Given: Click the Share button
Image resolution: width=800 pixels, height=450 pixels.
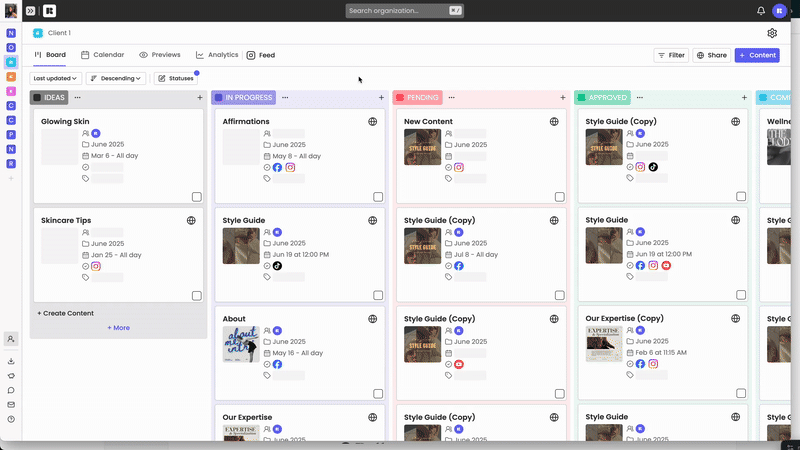Looking at the screenshot, I should click(712, 55).
